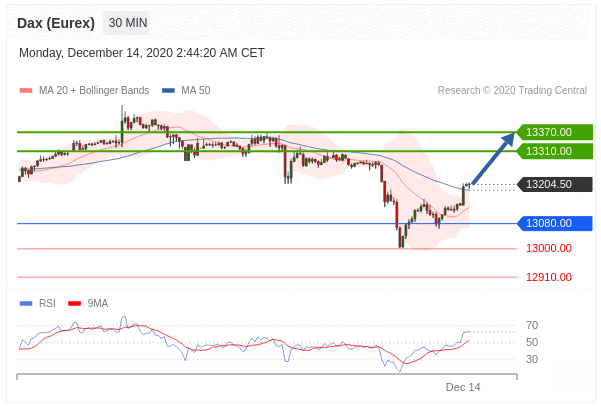Viewport: 601px width, 407px height.
Task: Click the RSI 30 level label
Action: pyautogui.click(x=532, y=359)
